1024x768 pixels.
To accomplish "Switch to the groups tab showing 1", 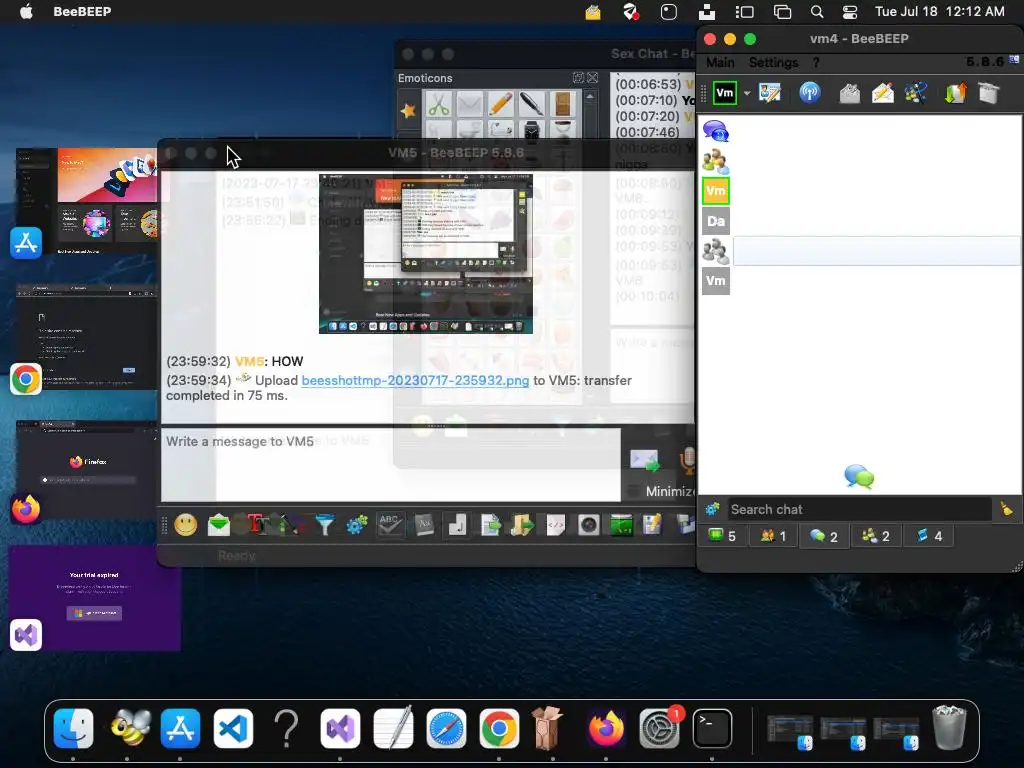I will pyautogui.click(x=773, y=536).
